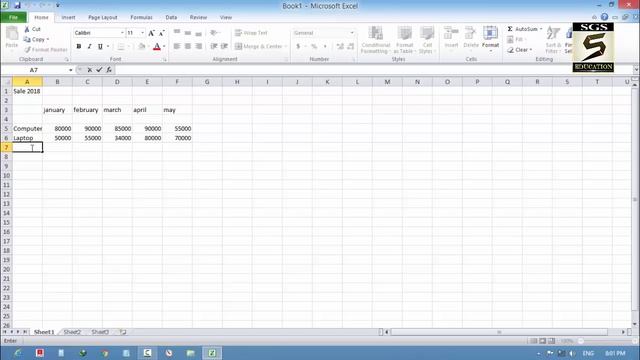Viewport: 640px width, 360px height.
Task: Toggle Align Text Left
Action: (x=177, y=47)
